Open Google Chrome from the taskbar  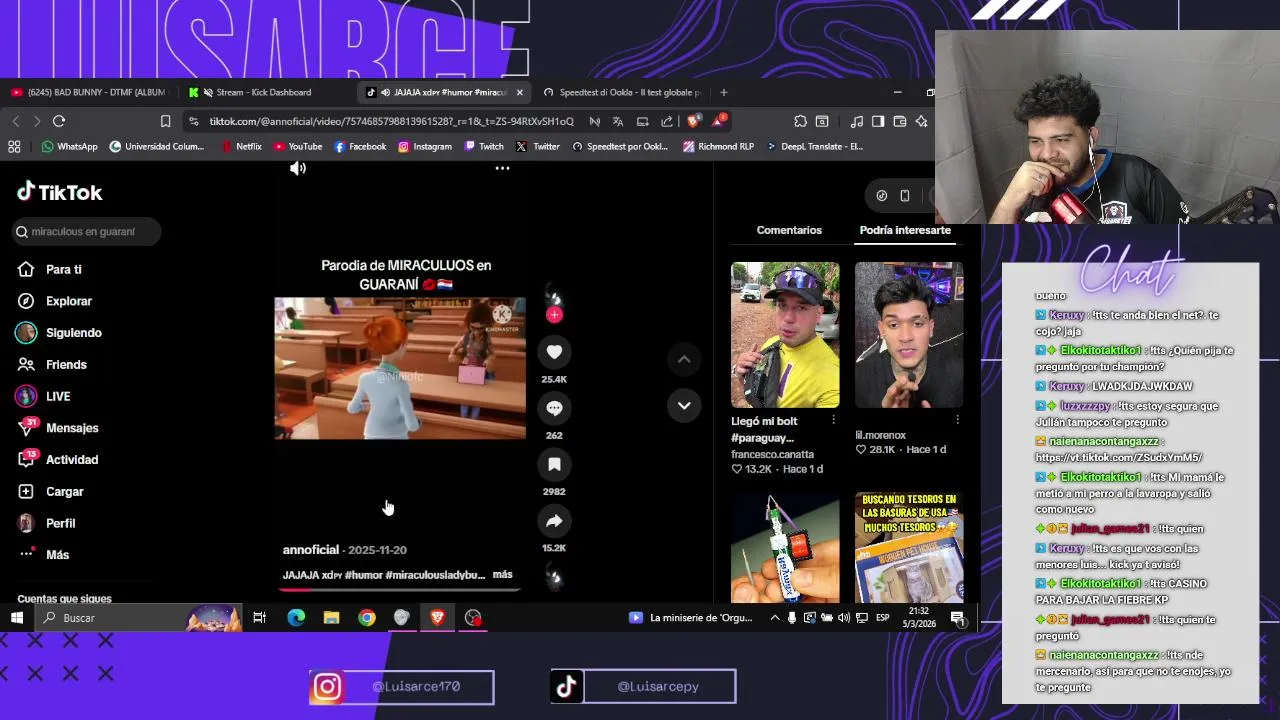click(x=367, y=618)
